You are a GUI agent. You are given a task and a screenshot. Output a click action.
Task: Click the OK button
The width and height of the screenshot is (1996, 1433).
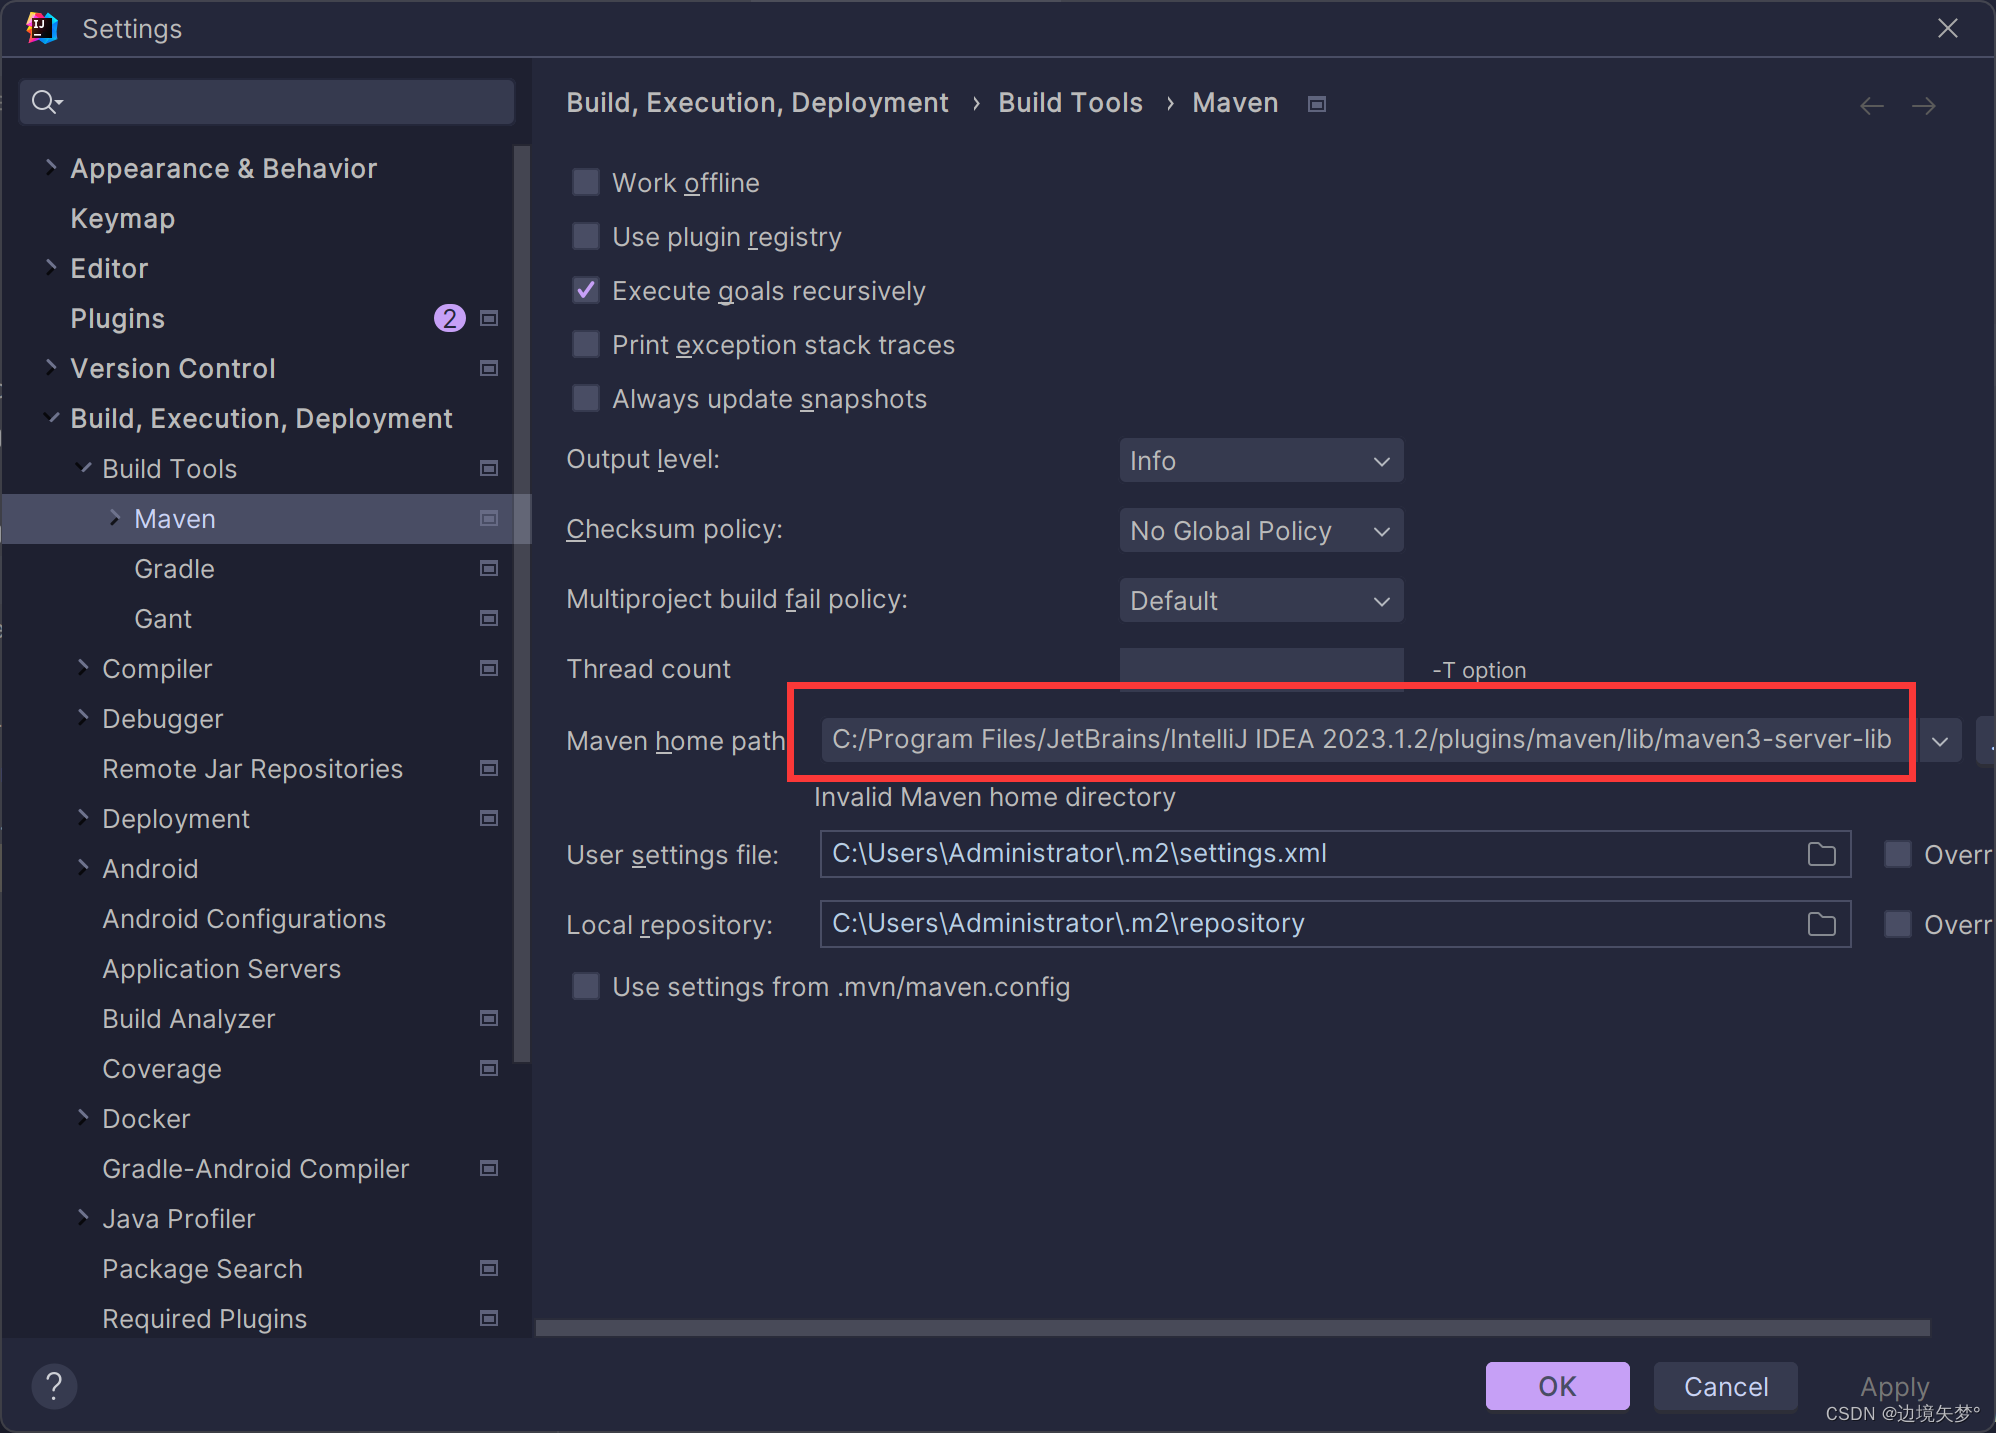(x=1556, y=1386)
